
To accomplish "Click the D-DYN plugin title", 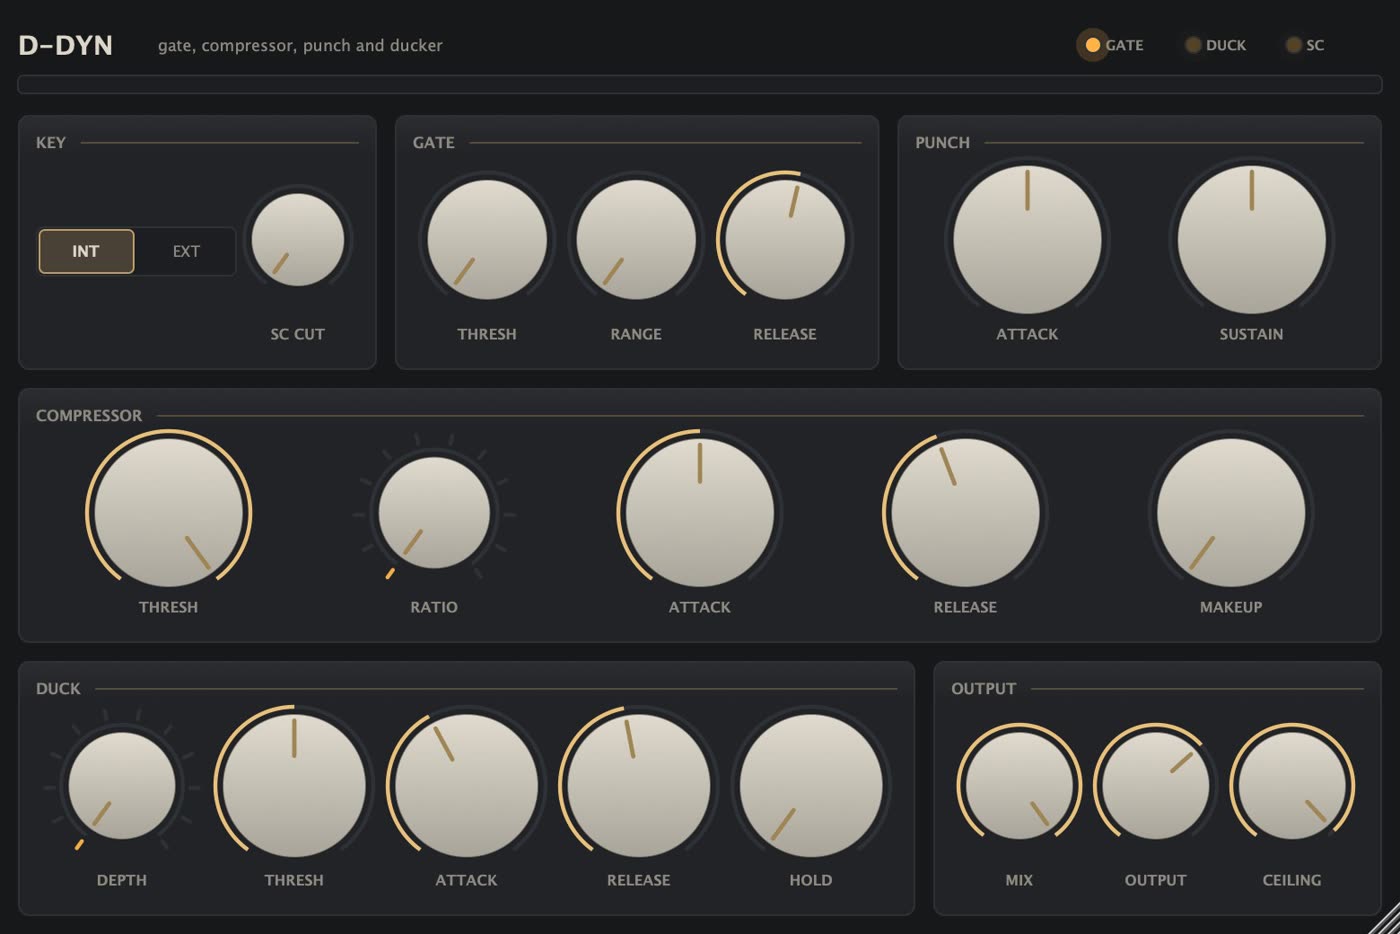I will click(x=66, y=45).
